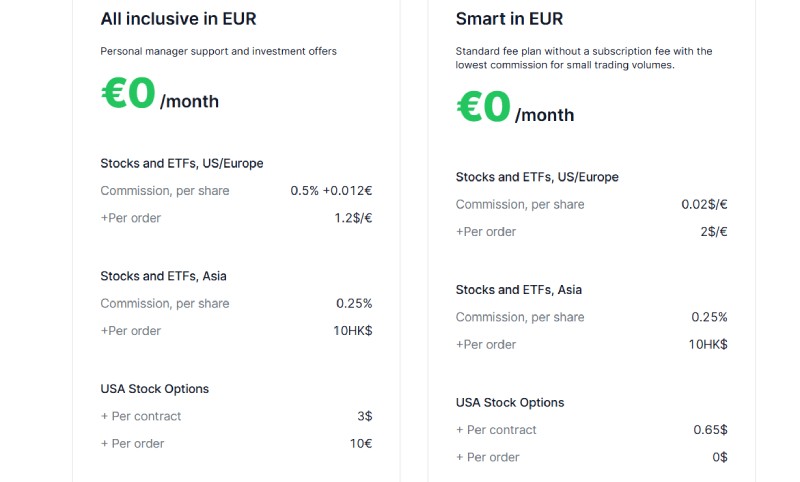
Task: Click "Stocks and ETFs, Asia" in Smart plan
Action: (x=519, y=290)
